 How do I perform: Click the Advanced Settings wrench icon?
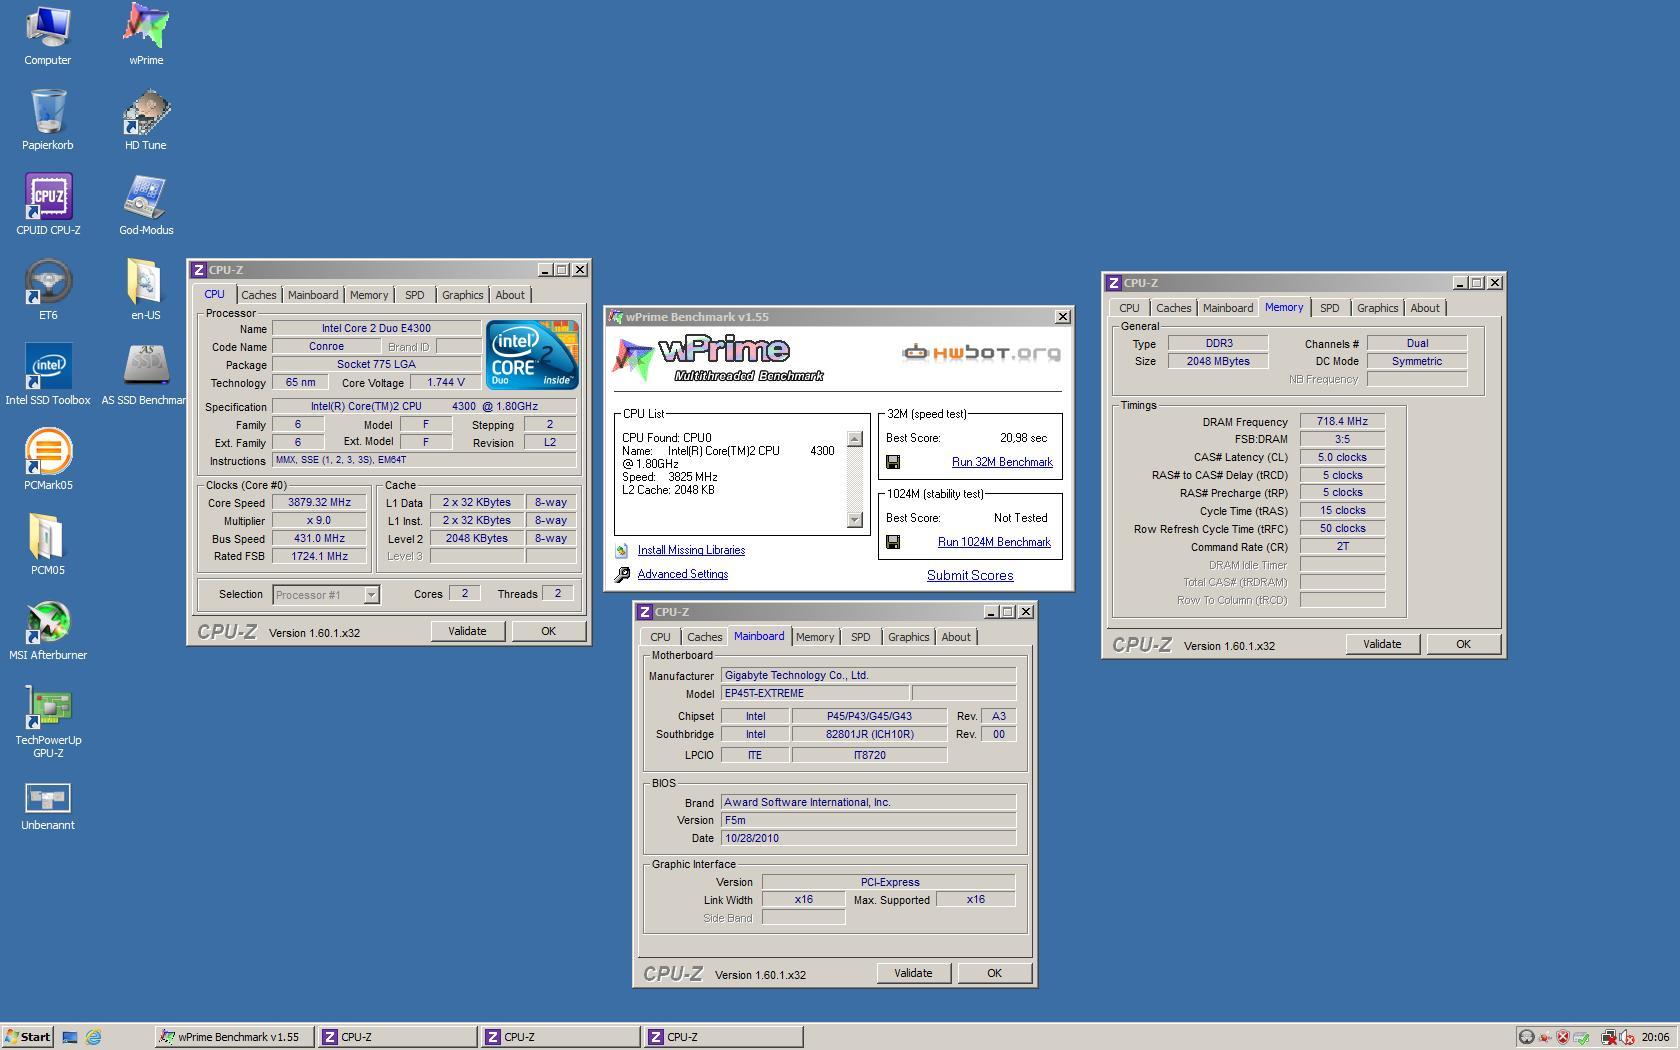[622, 575]
